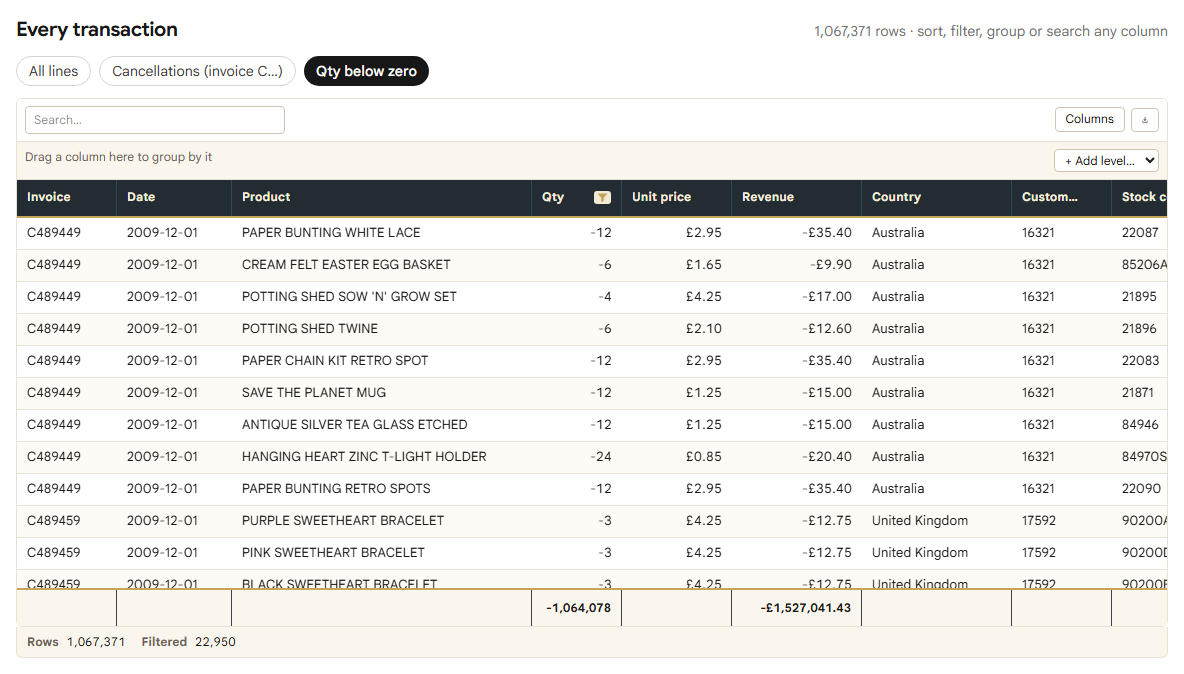Click the -£9.90 revenue cell

coord(797,265)
